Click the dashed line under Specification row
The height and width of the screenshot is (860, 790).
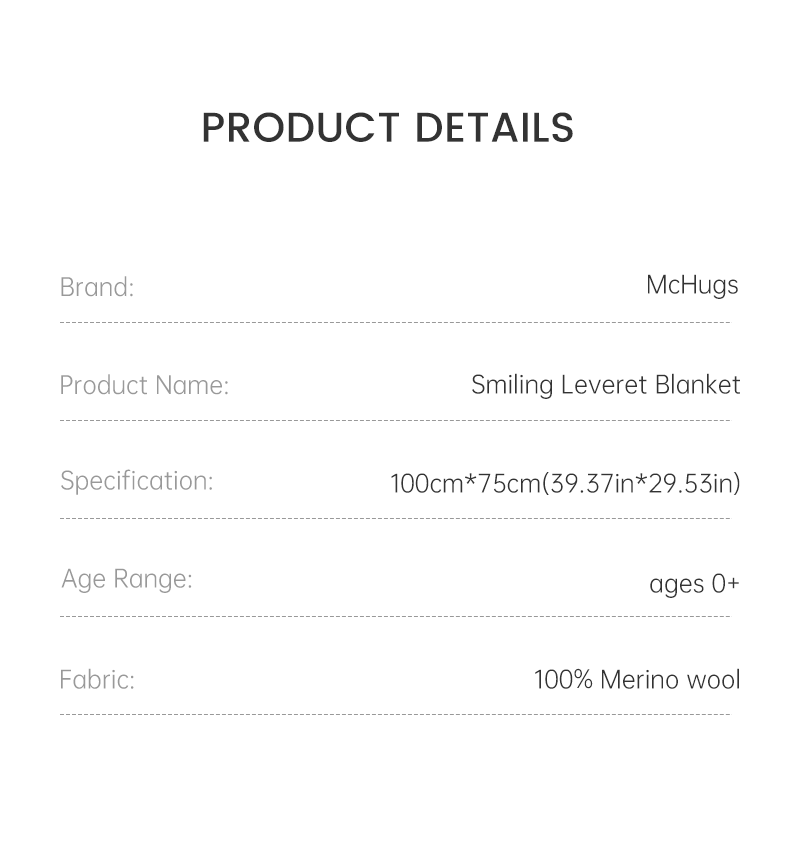[395, 519]
